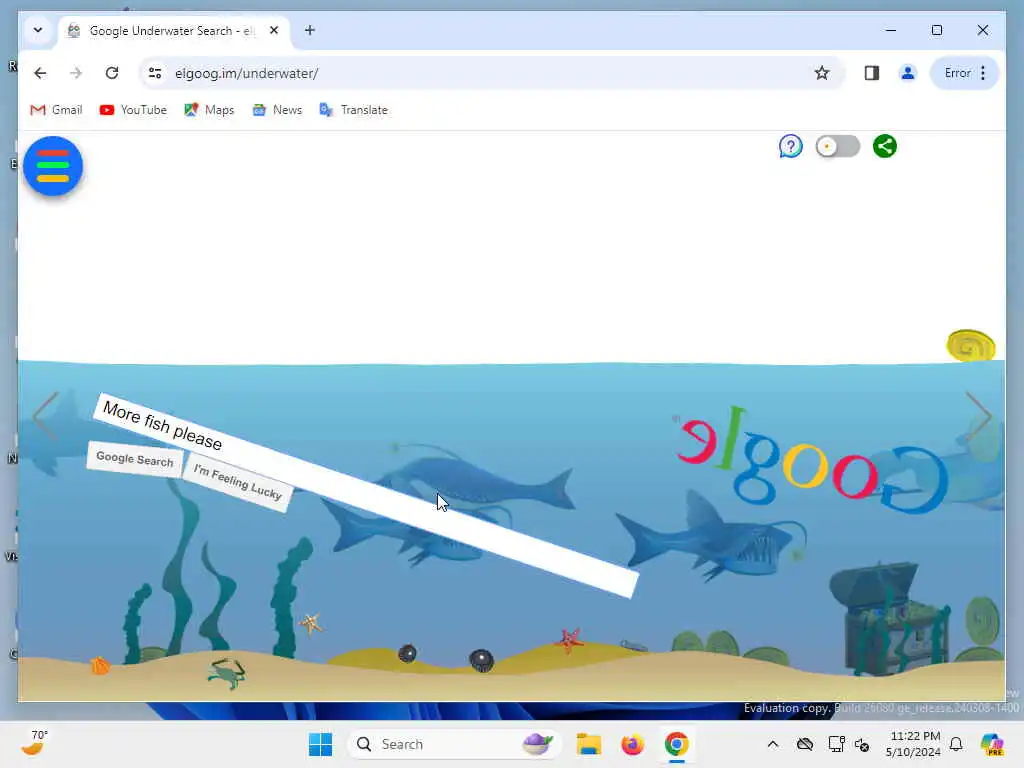Open the Windows Start menu
The height and width of the screenshot is (768, 1024).
320,744
